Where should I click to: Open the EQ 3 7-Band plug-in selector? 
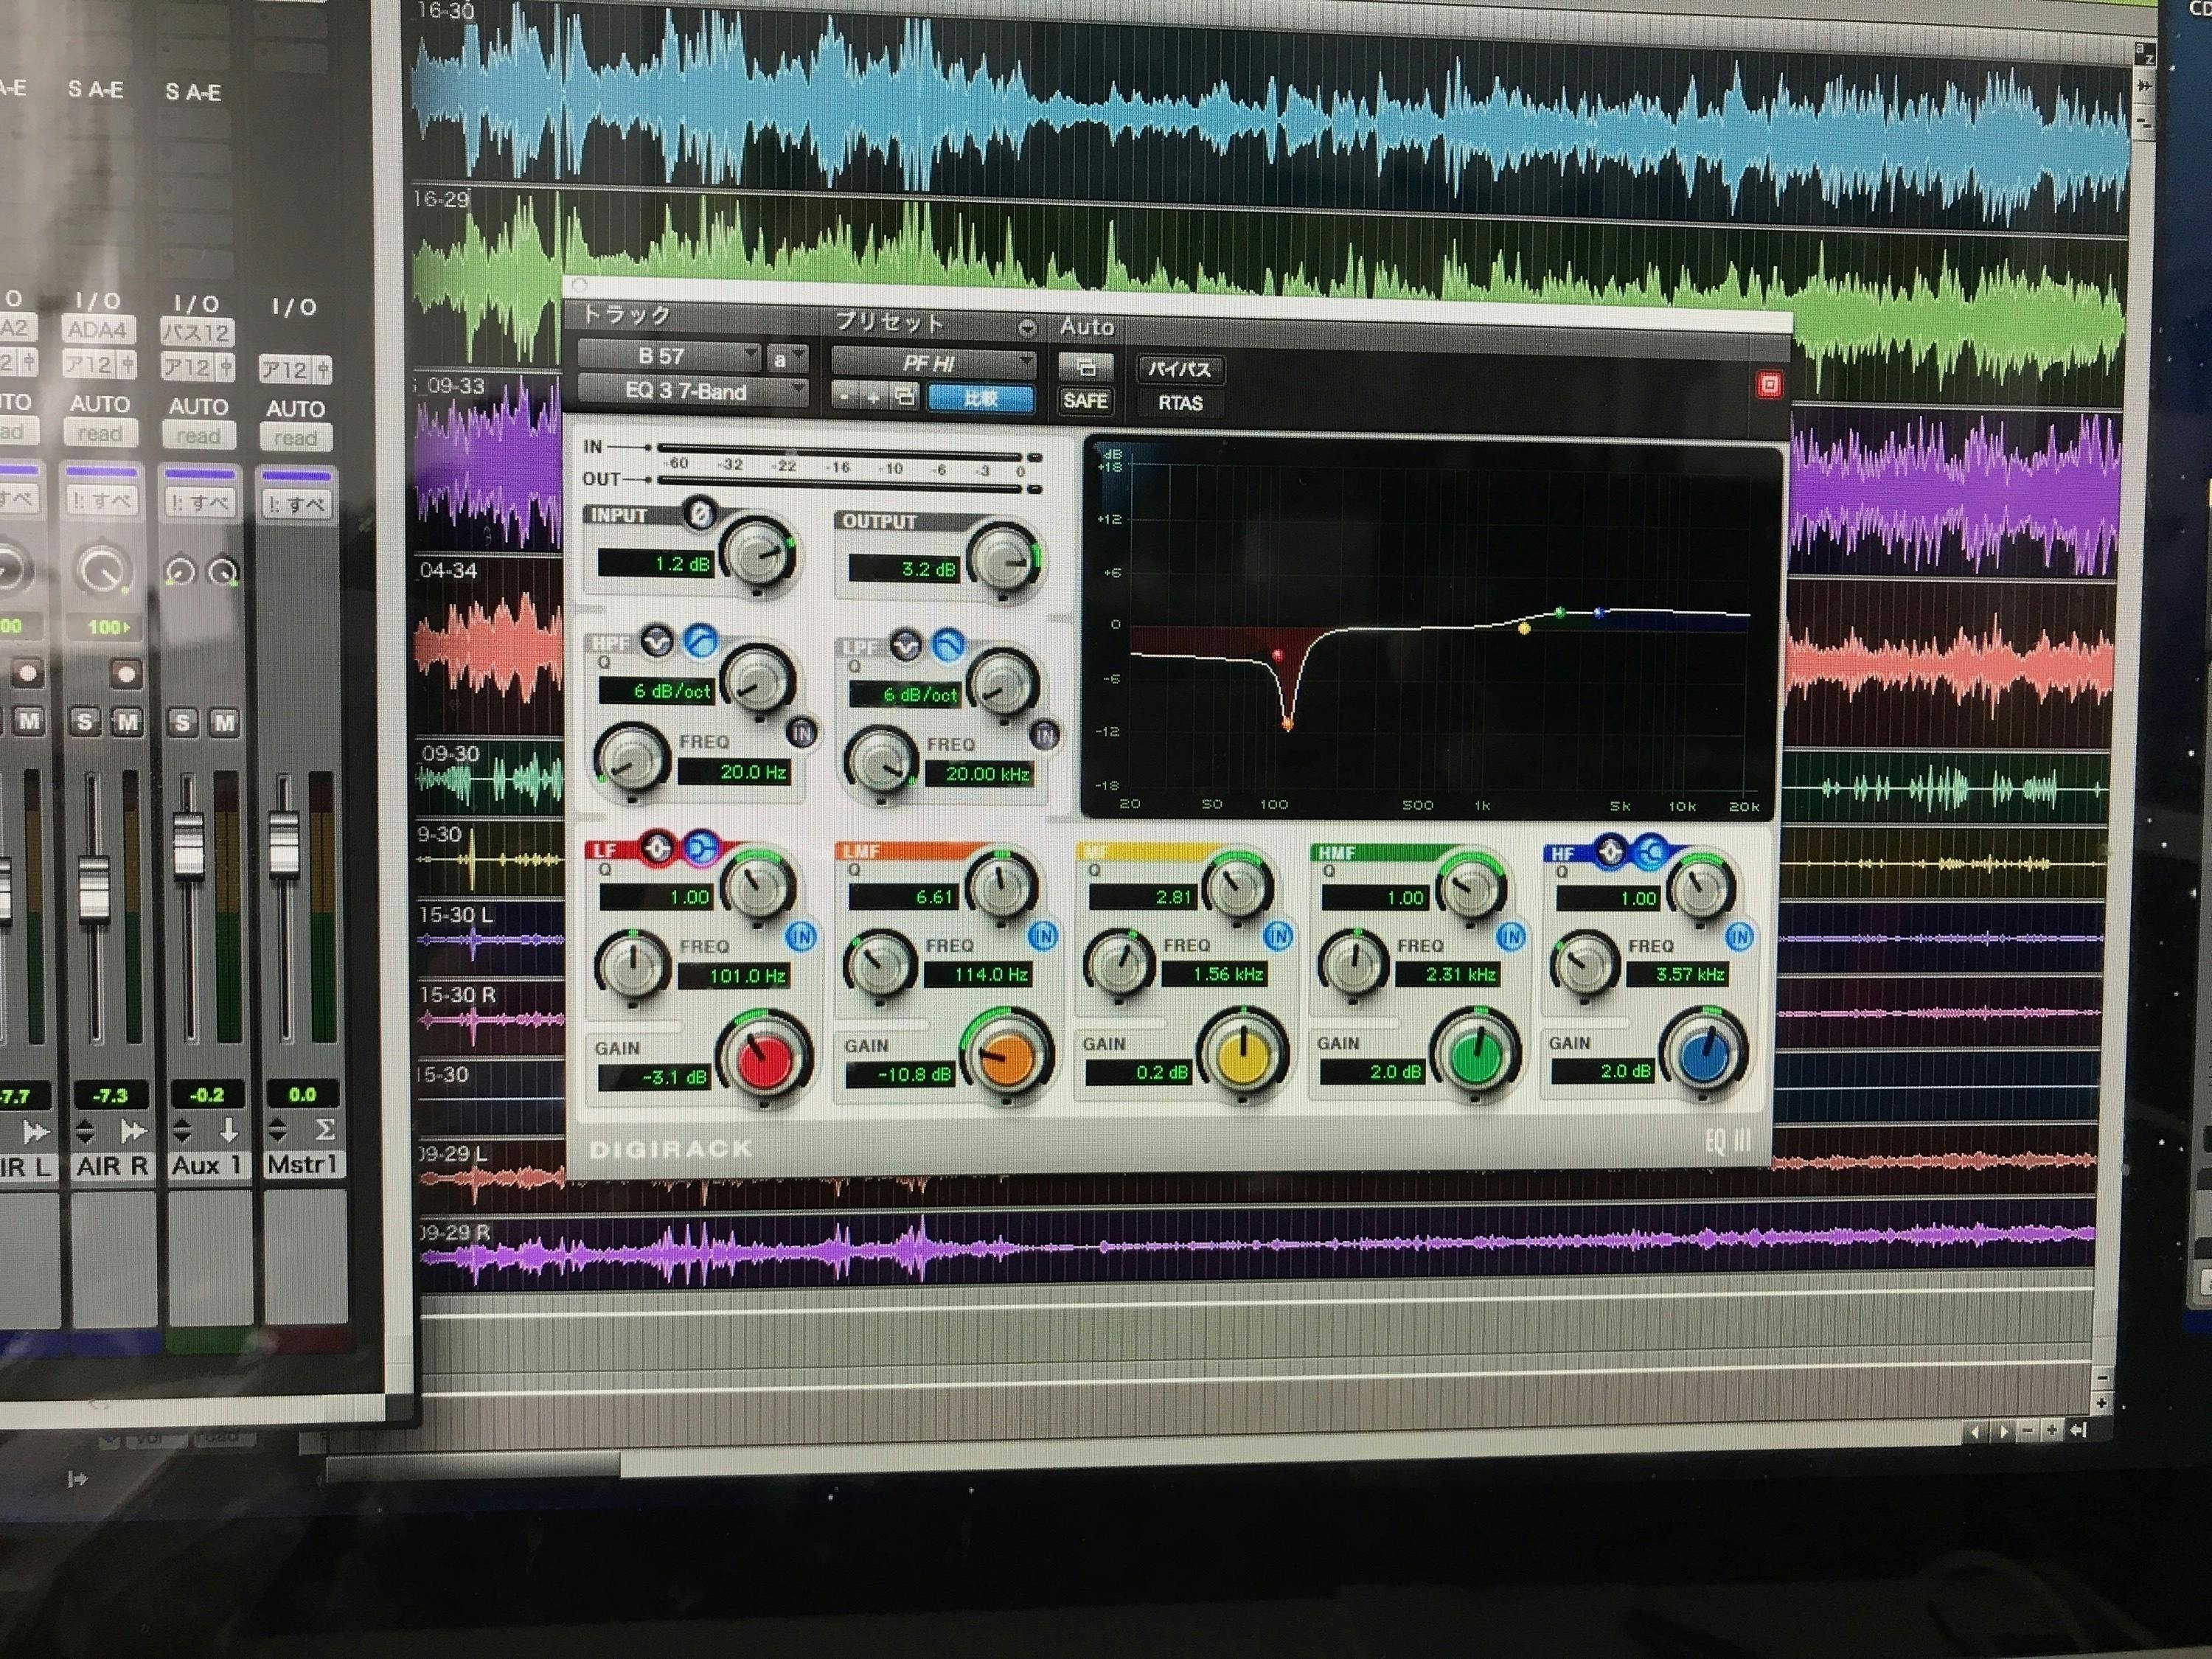pos(693,391)
